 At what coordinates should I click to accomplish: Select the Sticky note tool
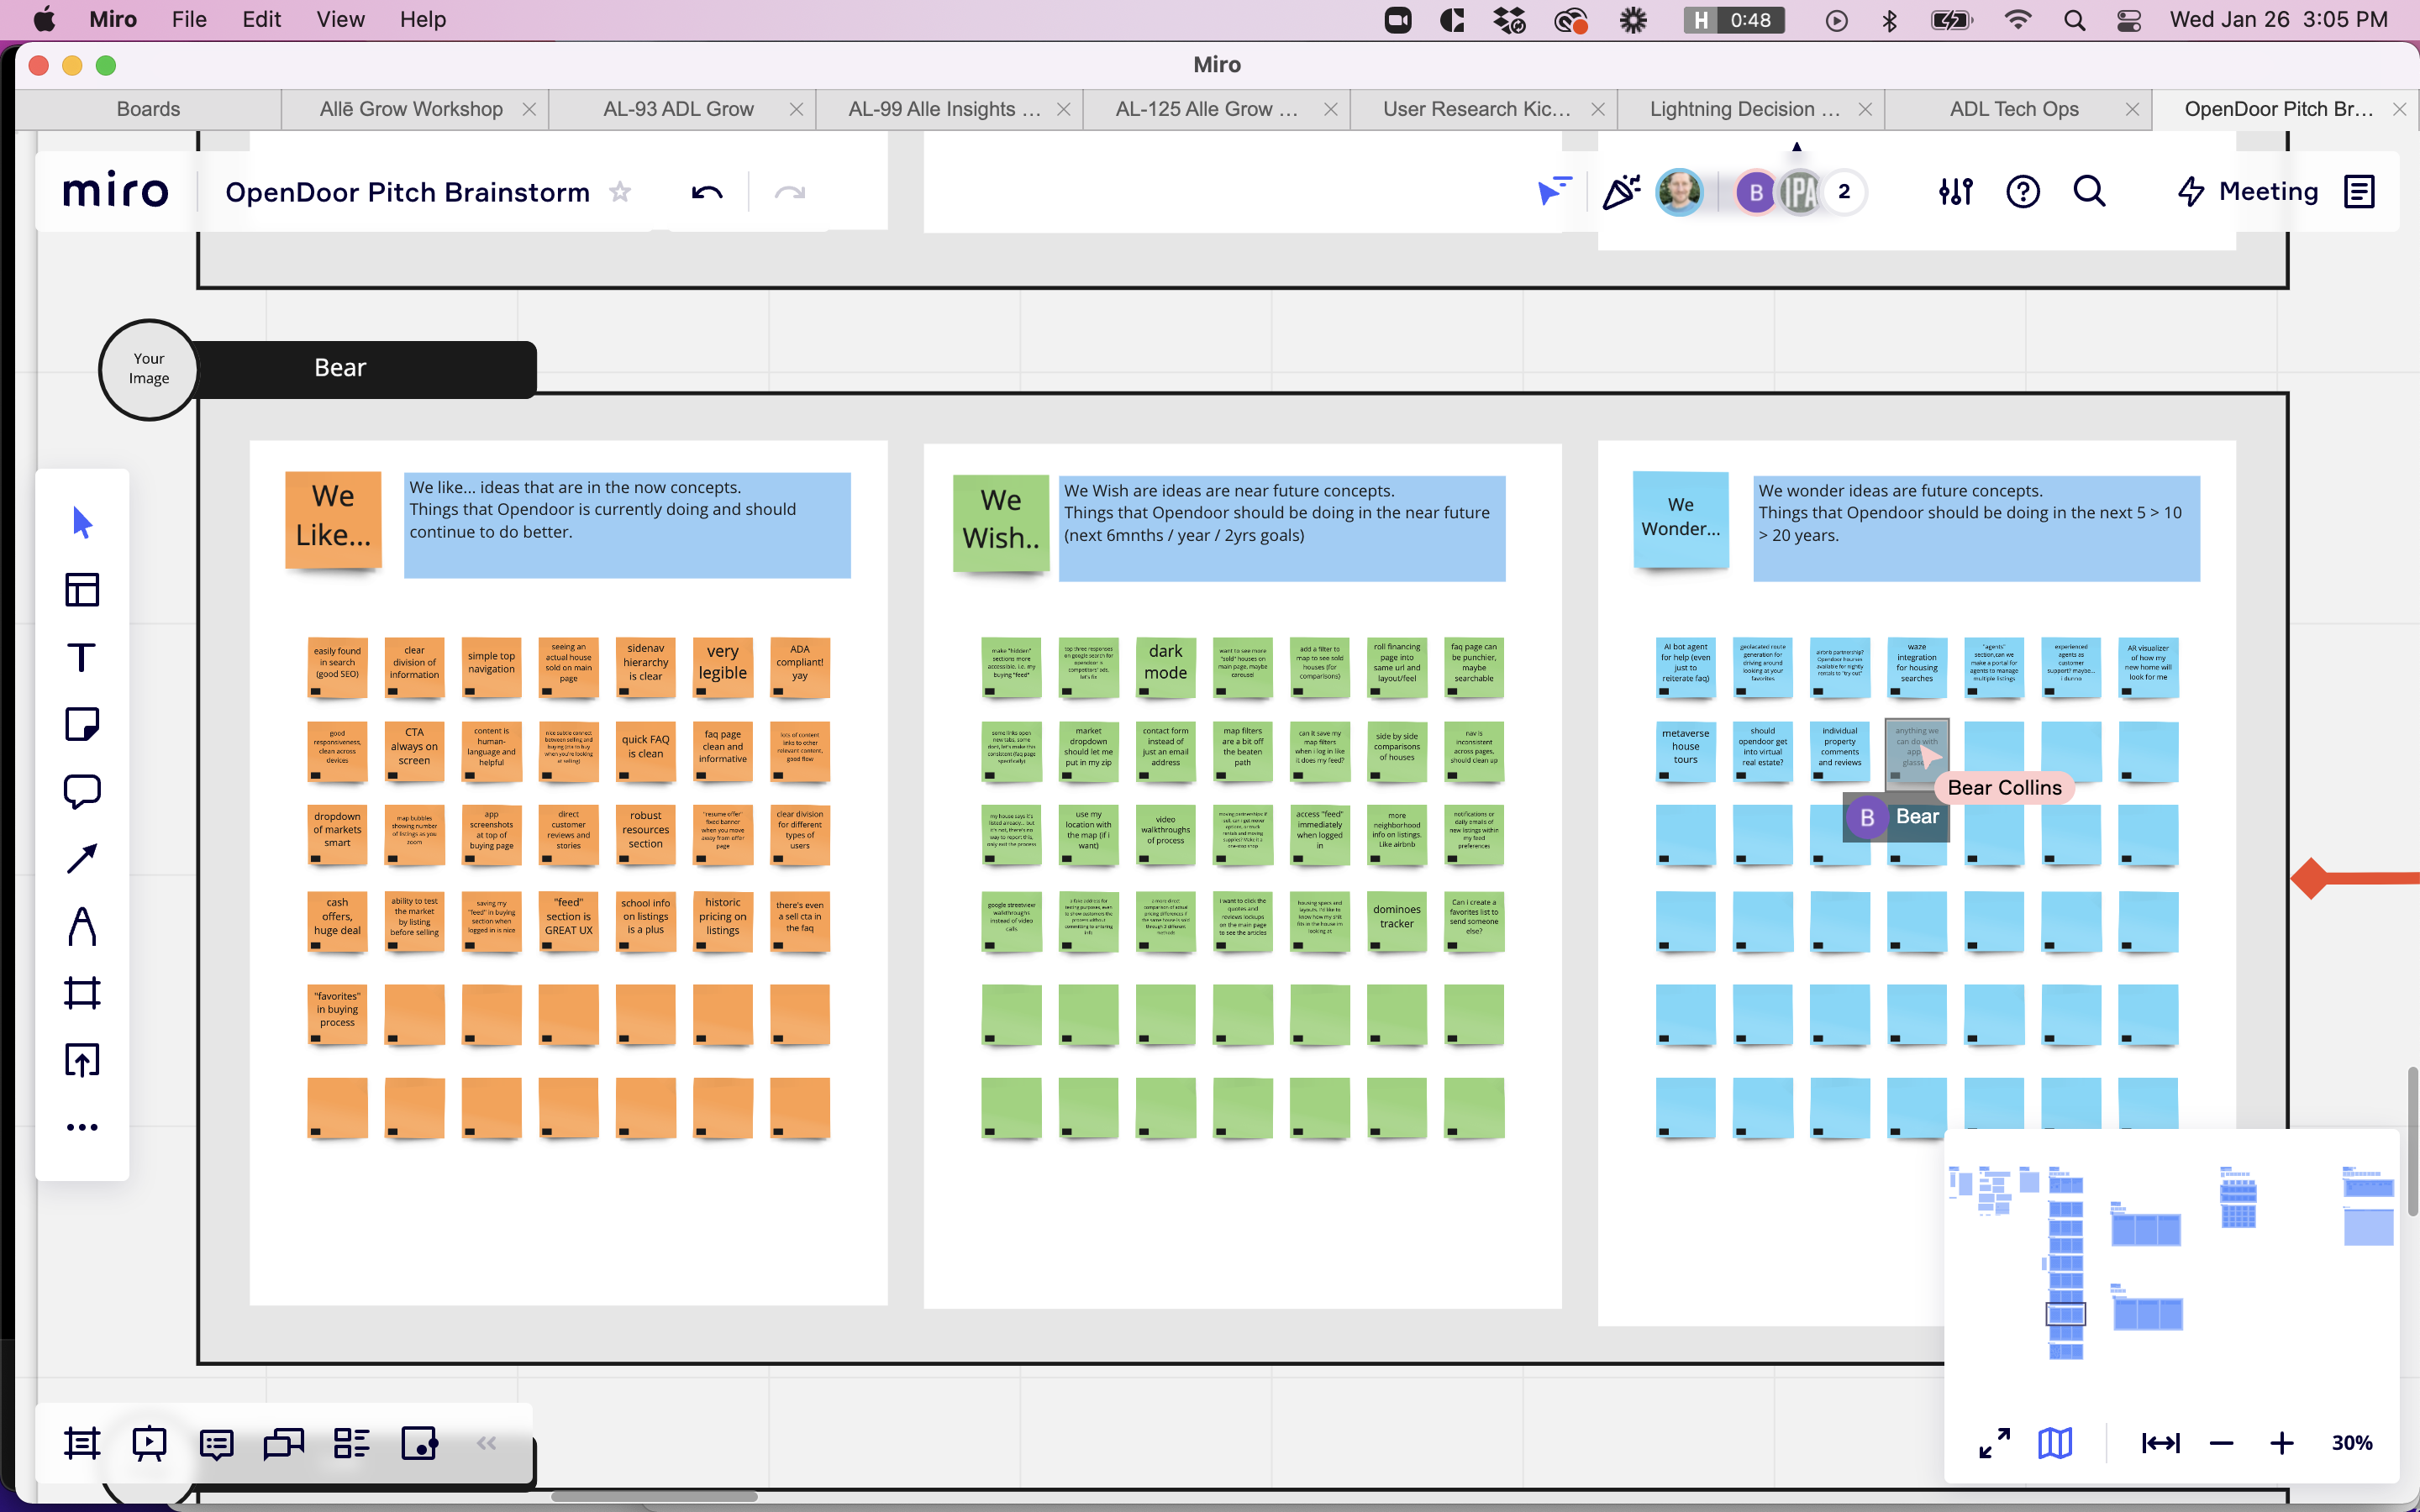82,724
